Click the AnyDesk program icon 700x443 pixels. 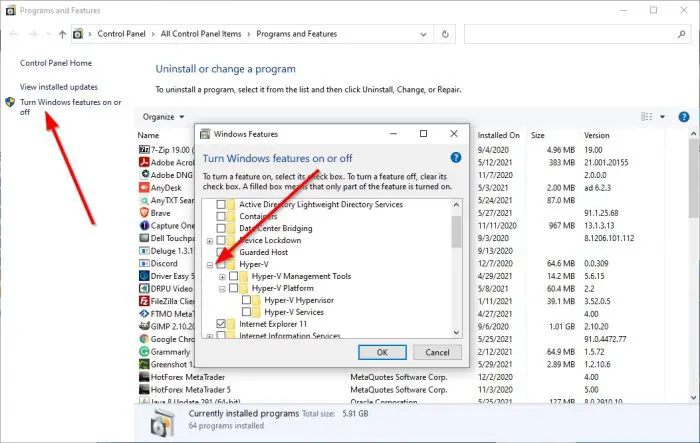point(144,188)
